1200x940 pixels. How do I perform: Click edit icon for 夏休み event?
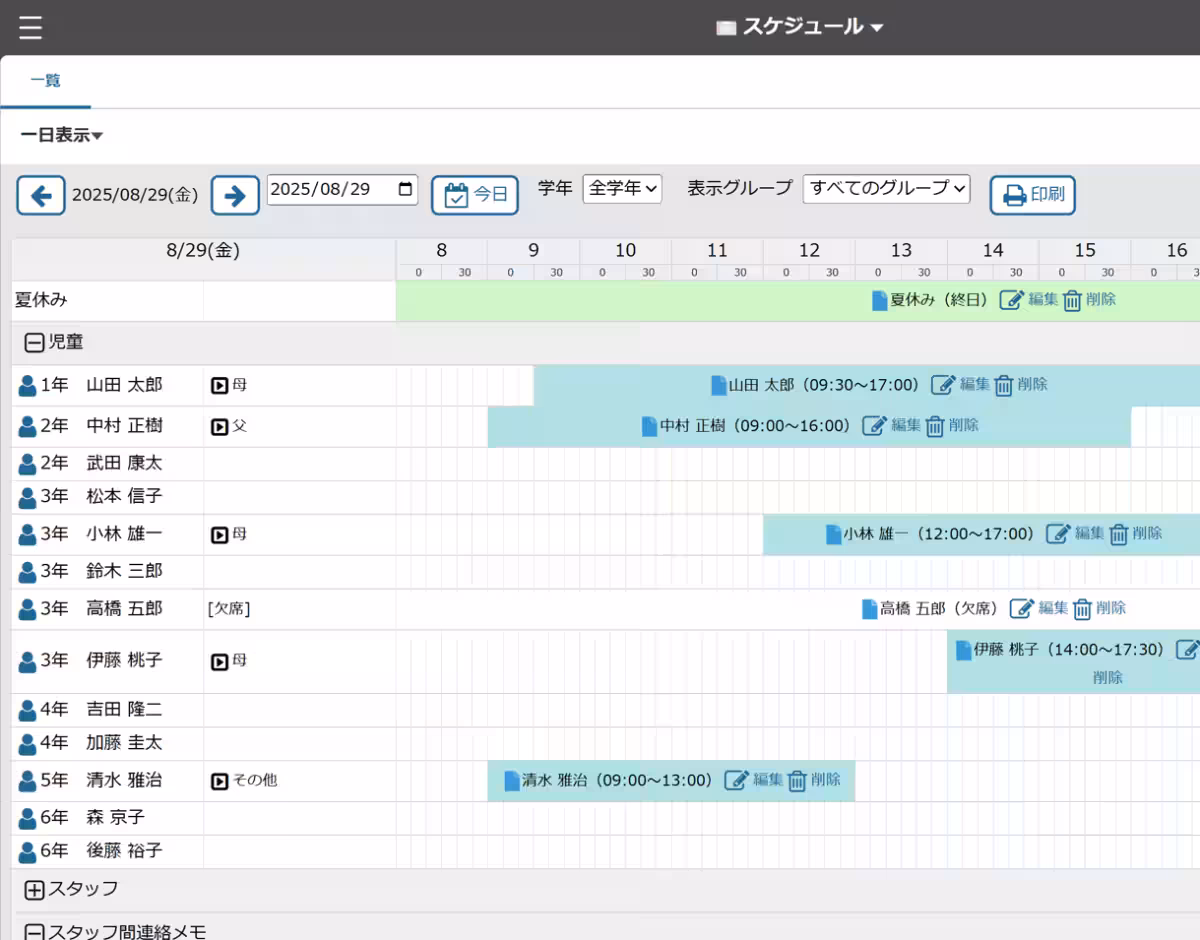coord(1012,300)
